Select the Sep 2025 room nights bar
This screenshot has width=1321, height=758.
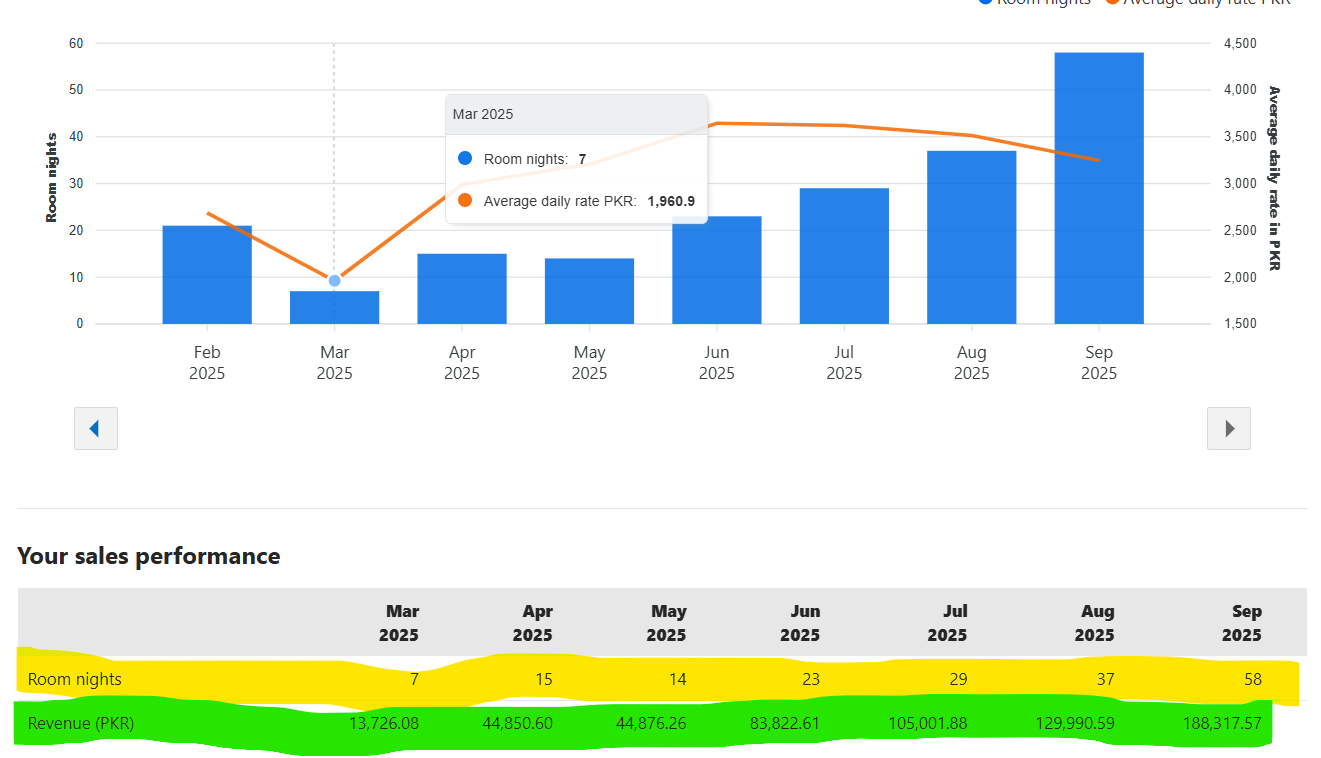click(x=1098, y=188)
